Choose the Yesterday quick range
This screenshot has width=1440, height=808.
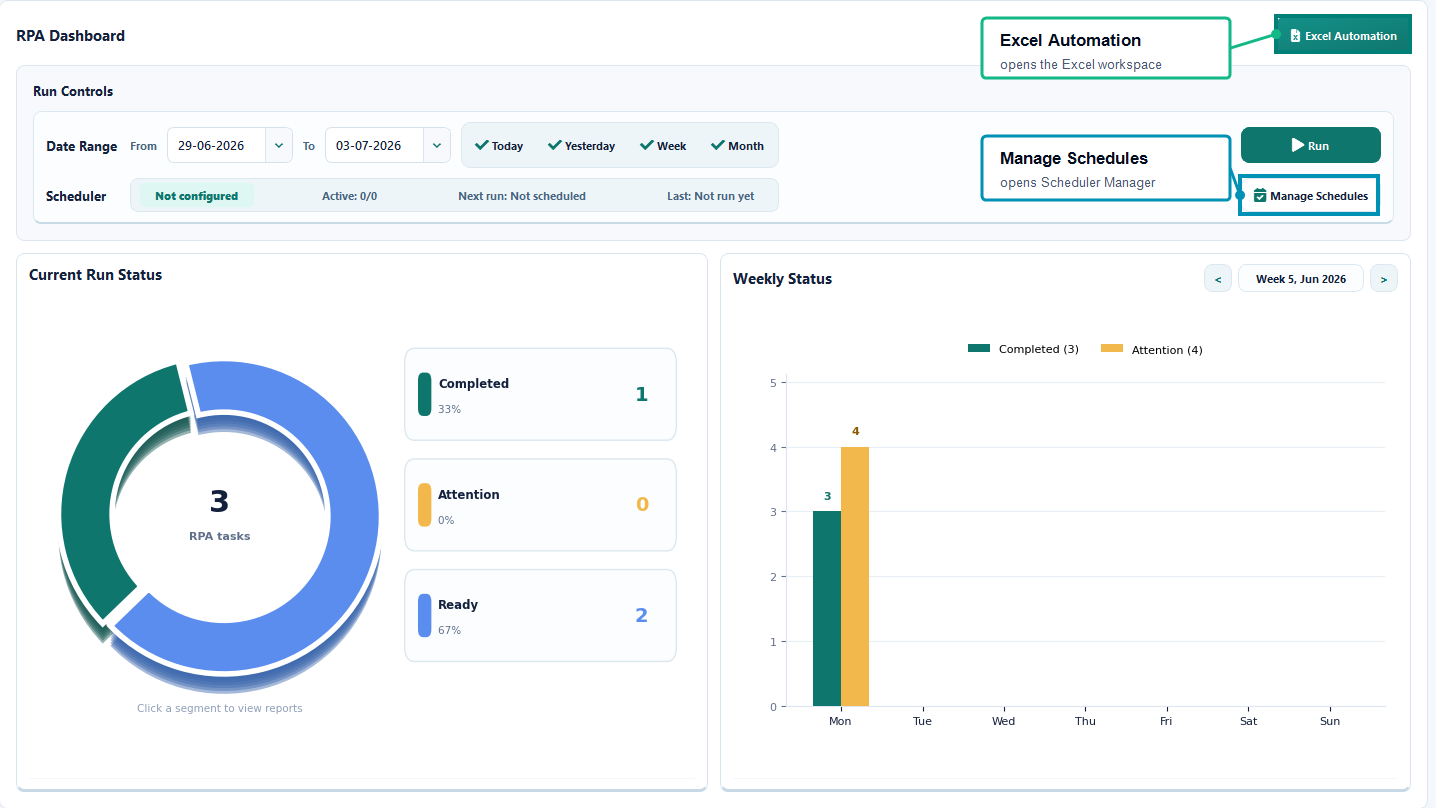tap(582, 146)
